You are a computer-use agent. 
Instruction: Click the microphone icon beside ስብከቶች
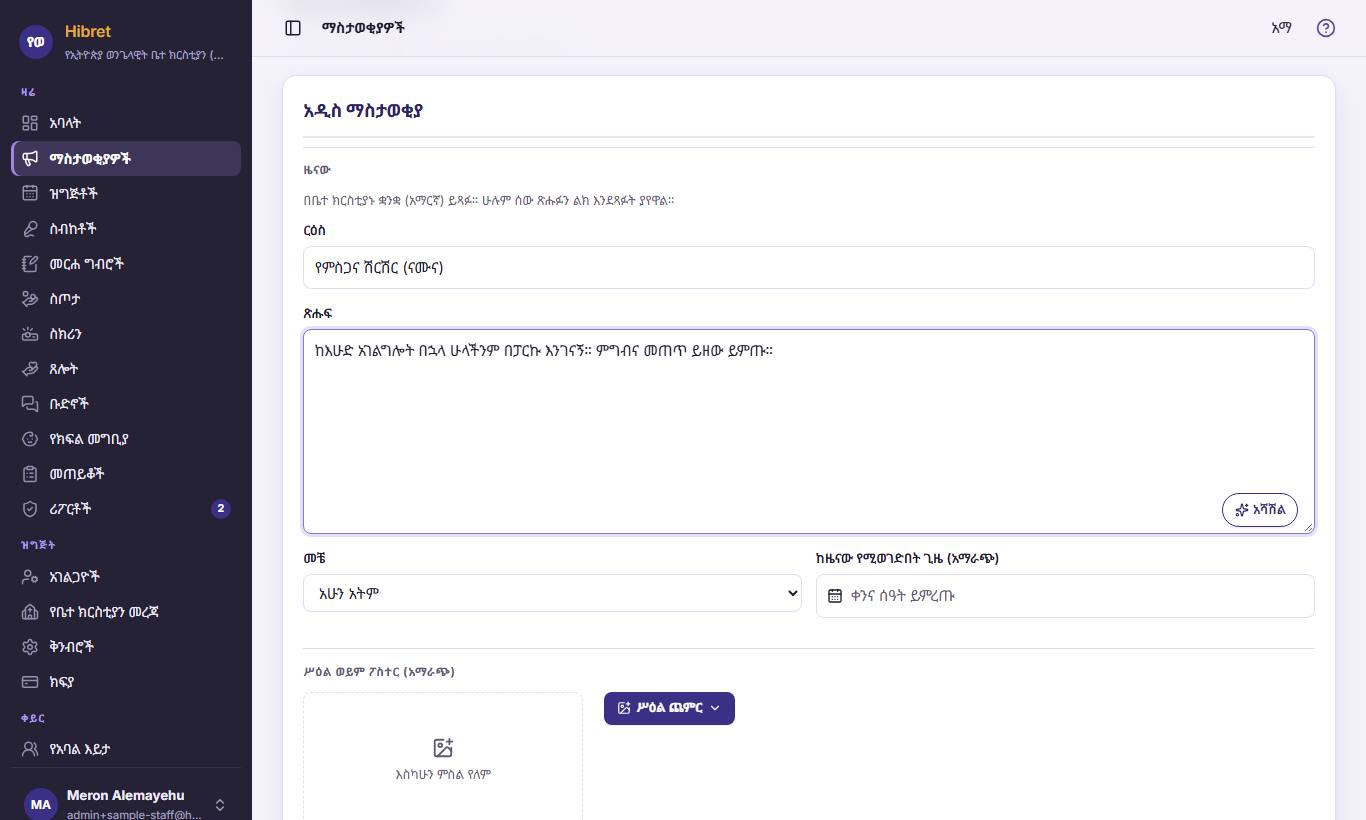[x=30, y=228]
